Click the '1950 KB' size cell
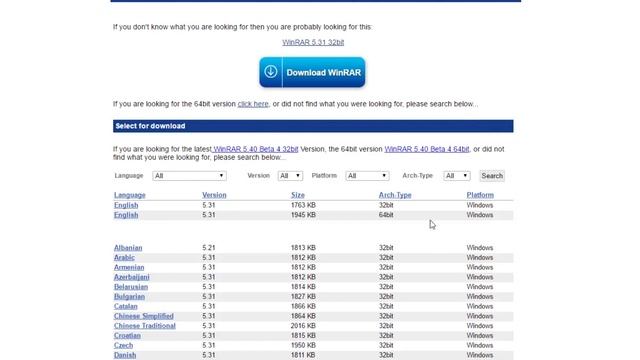The image size is (640, 360). (303, 346)
